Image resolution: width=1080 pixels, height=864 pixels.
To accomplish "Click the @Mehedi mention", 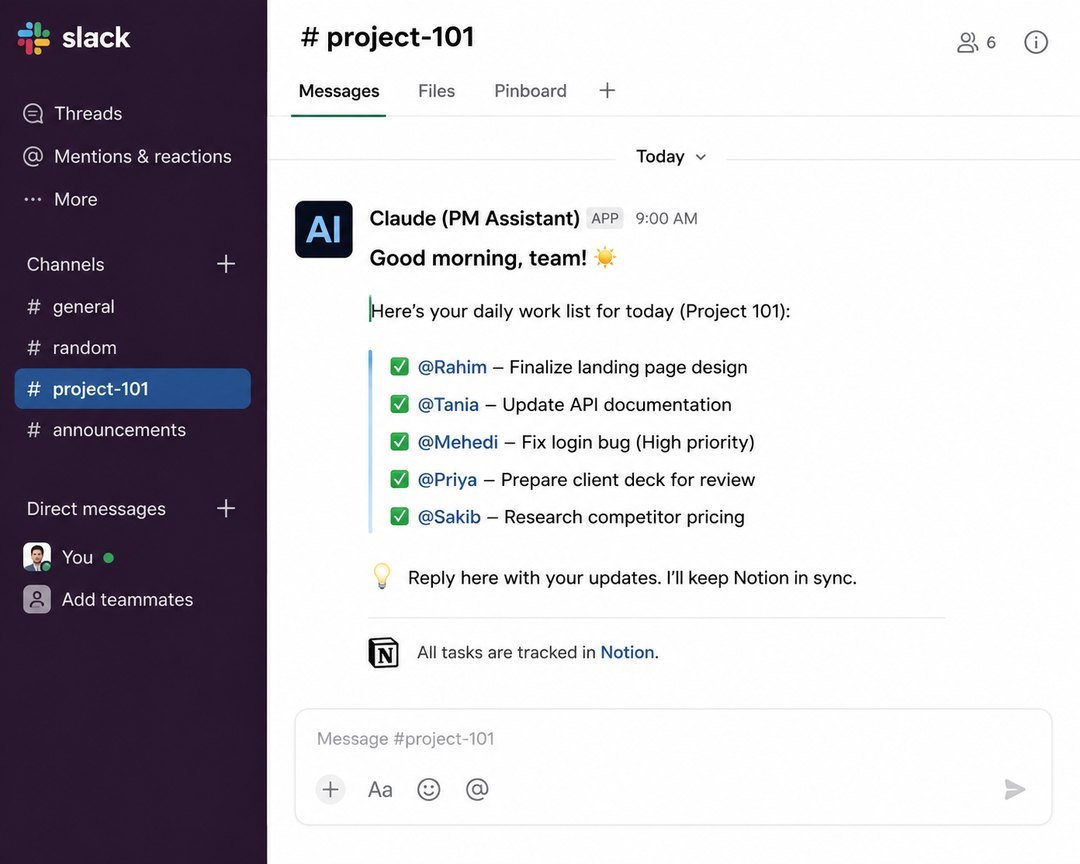I will (457, 442).
